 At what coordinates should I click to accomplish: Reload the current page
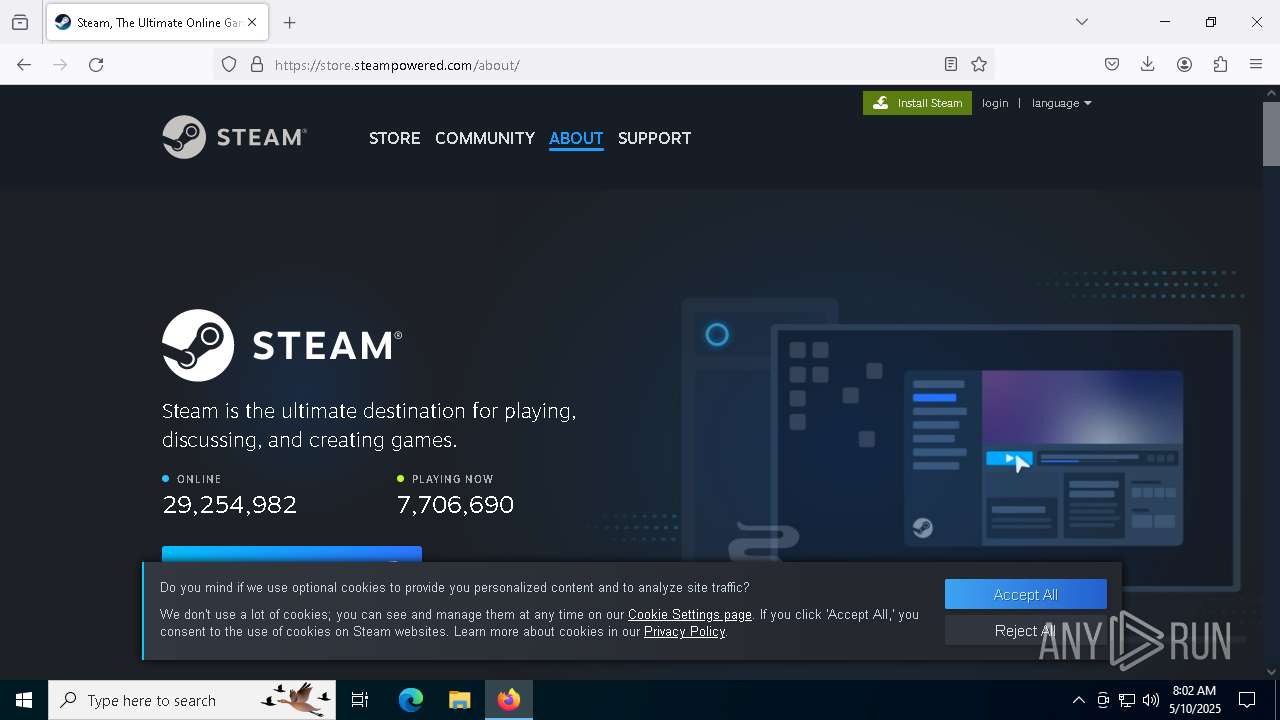coord(96,64)
